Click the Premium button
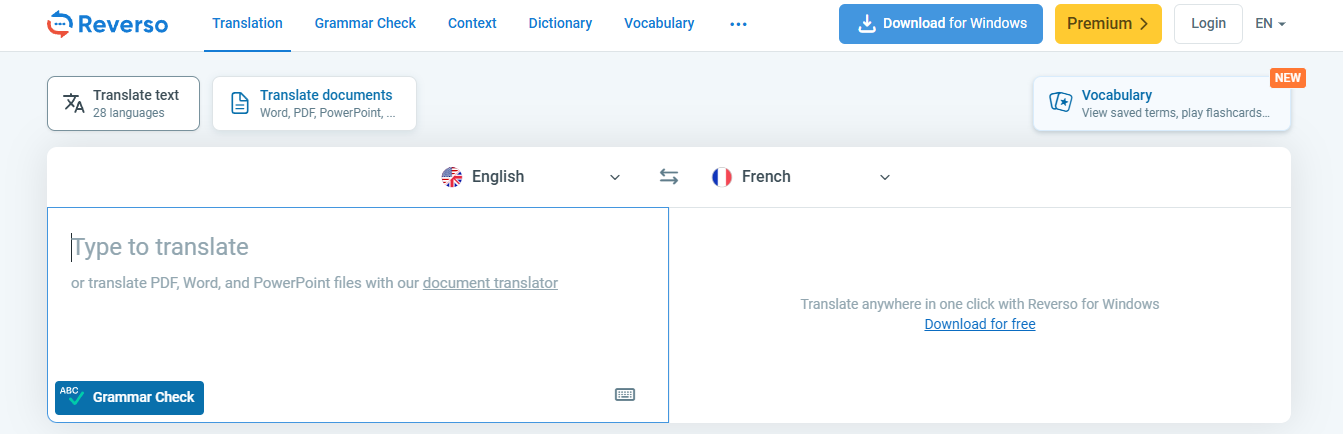Screen dimensions: 1343x434 click(x=1108, y=24)
